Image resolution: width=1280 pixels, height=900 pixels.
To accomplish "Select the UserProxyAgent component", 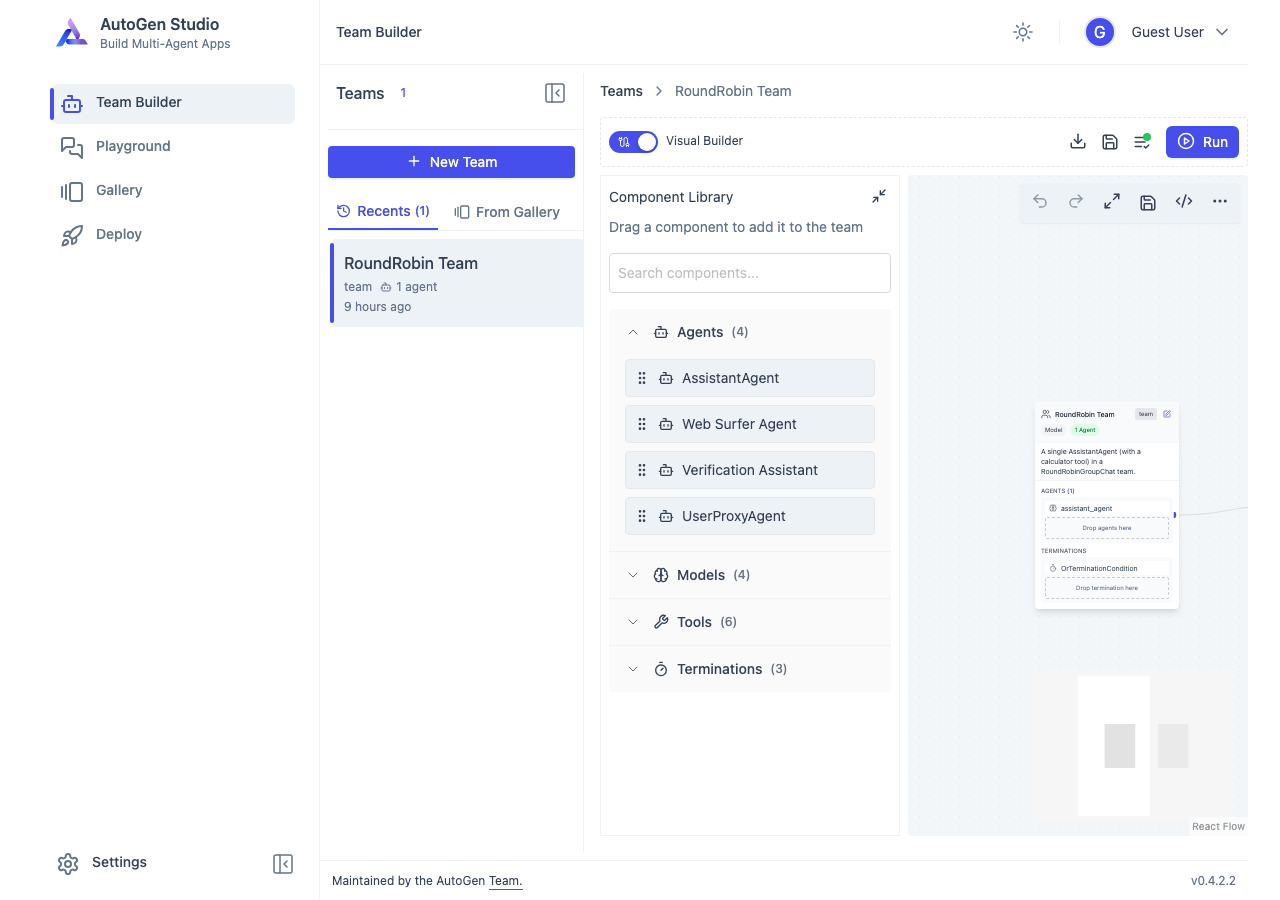I will pyautogui.click(x=750, y=516).
